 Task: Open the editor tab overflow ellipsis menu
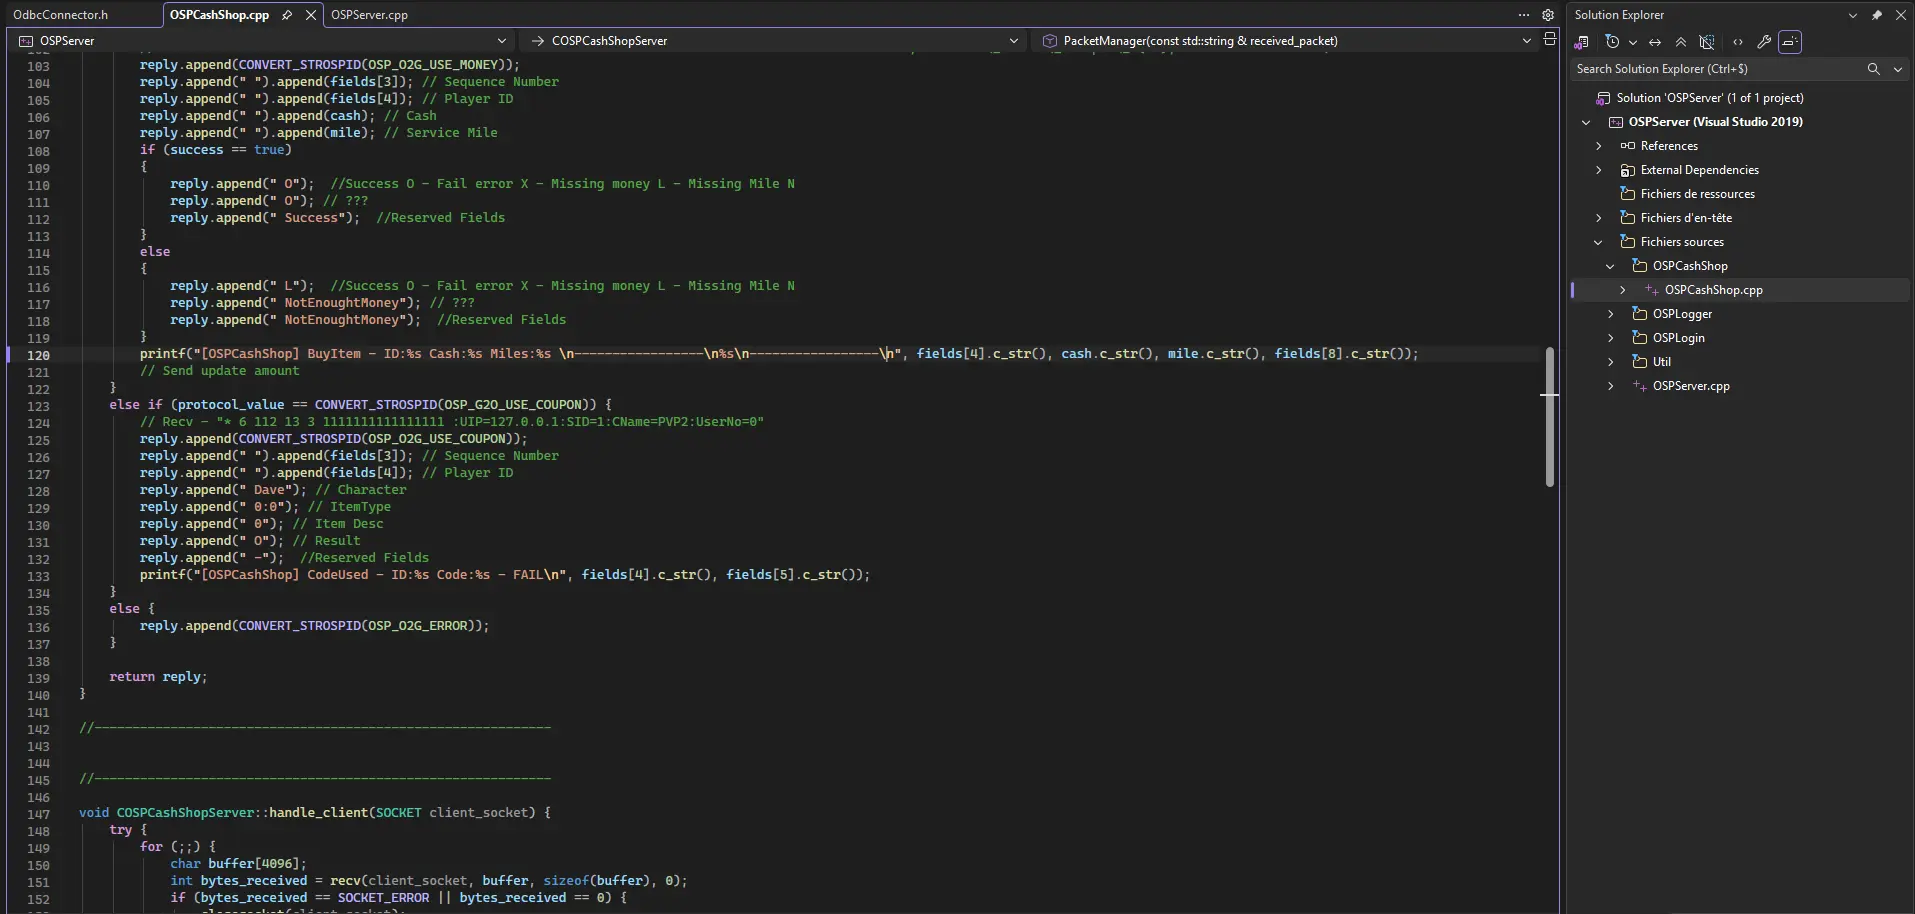(x=1524, y=15)
